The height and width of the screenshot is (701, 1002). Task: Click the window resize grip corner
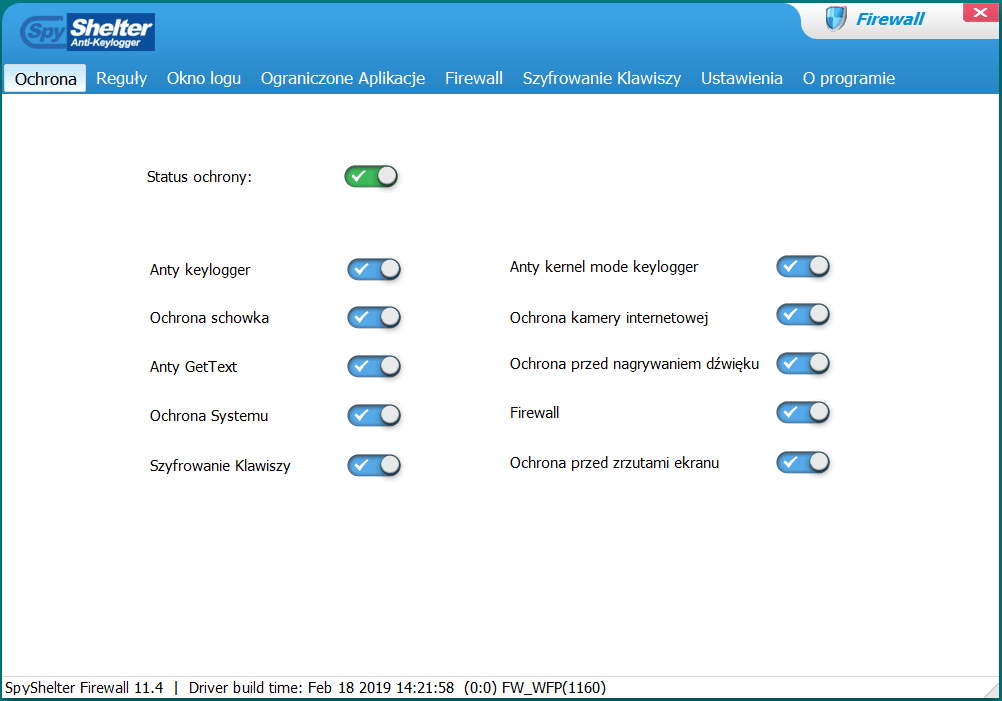[x=991, y=691]
